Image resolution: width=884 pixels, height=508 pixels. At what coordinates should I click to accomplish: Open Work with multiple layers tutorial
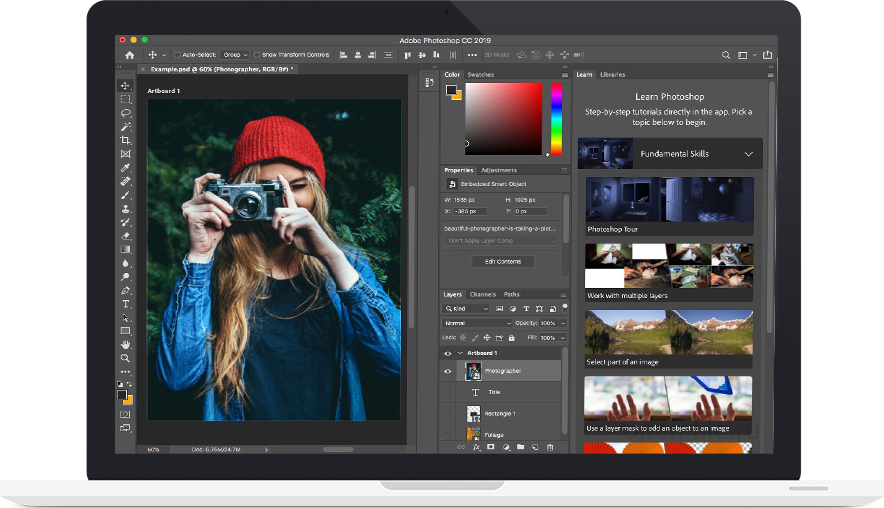click(669, 272)
